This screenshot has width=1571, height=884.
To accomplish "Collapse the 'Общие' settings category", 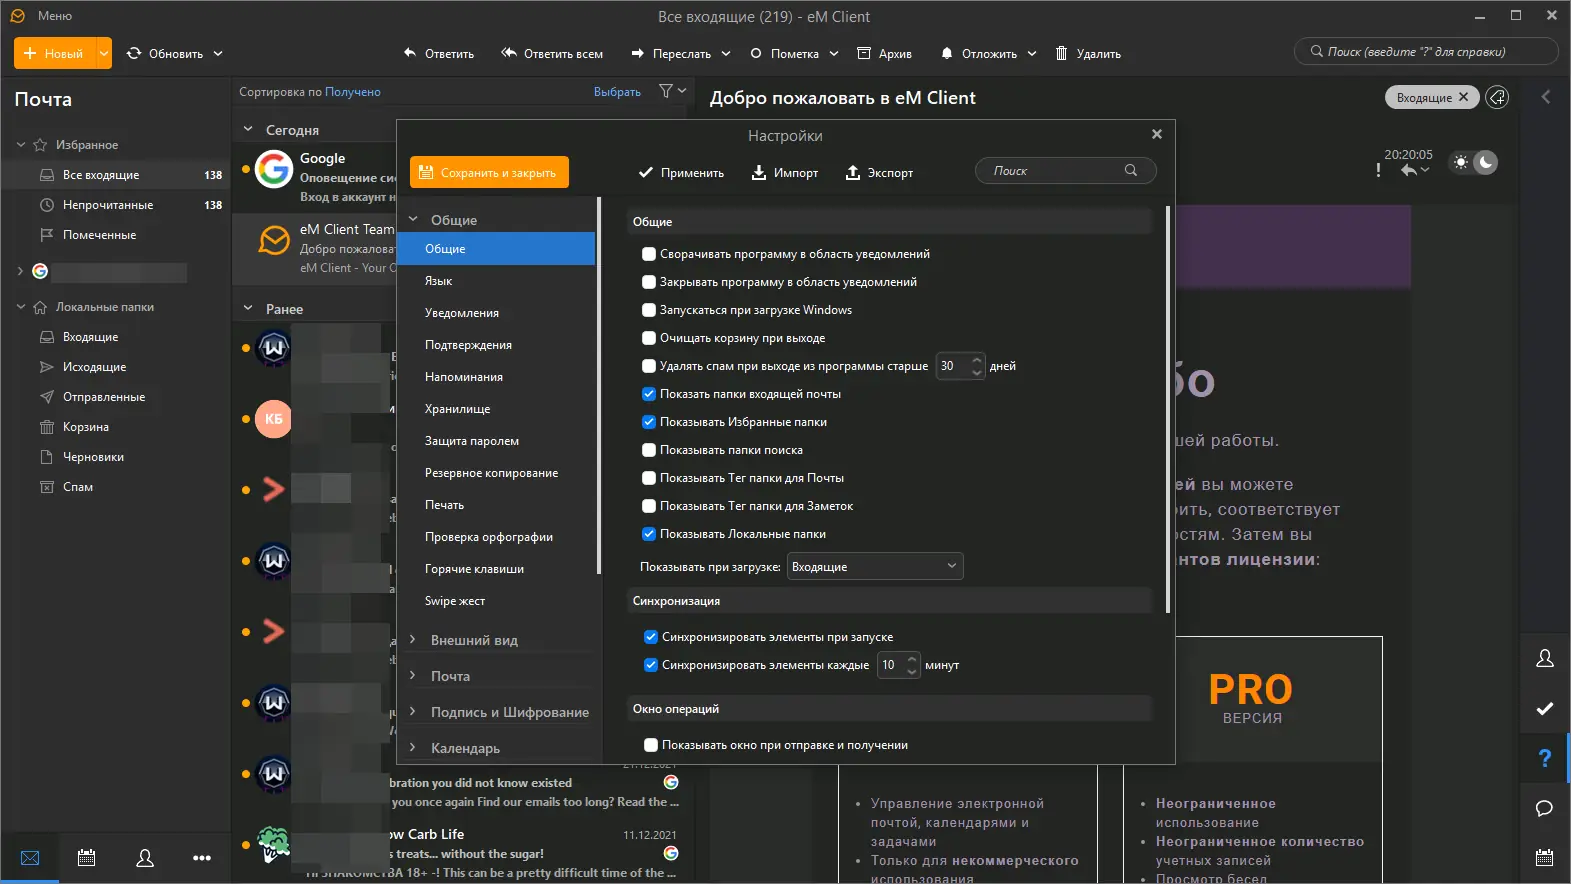I will coord(412,220).
